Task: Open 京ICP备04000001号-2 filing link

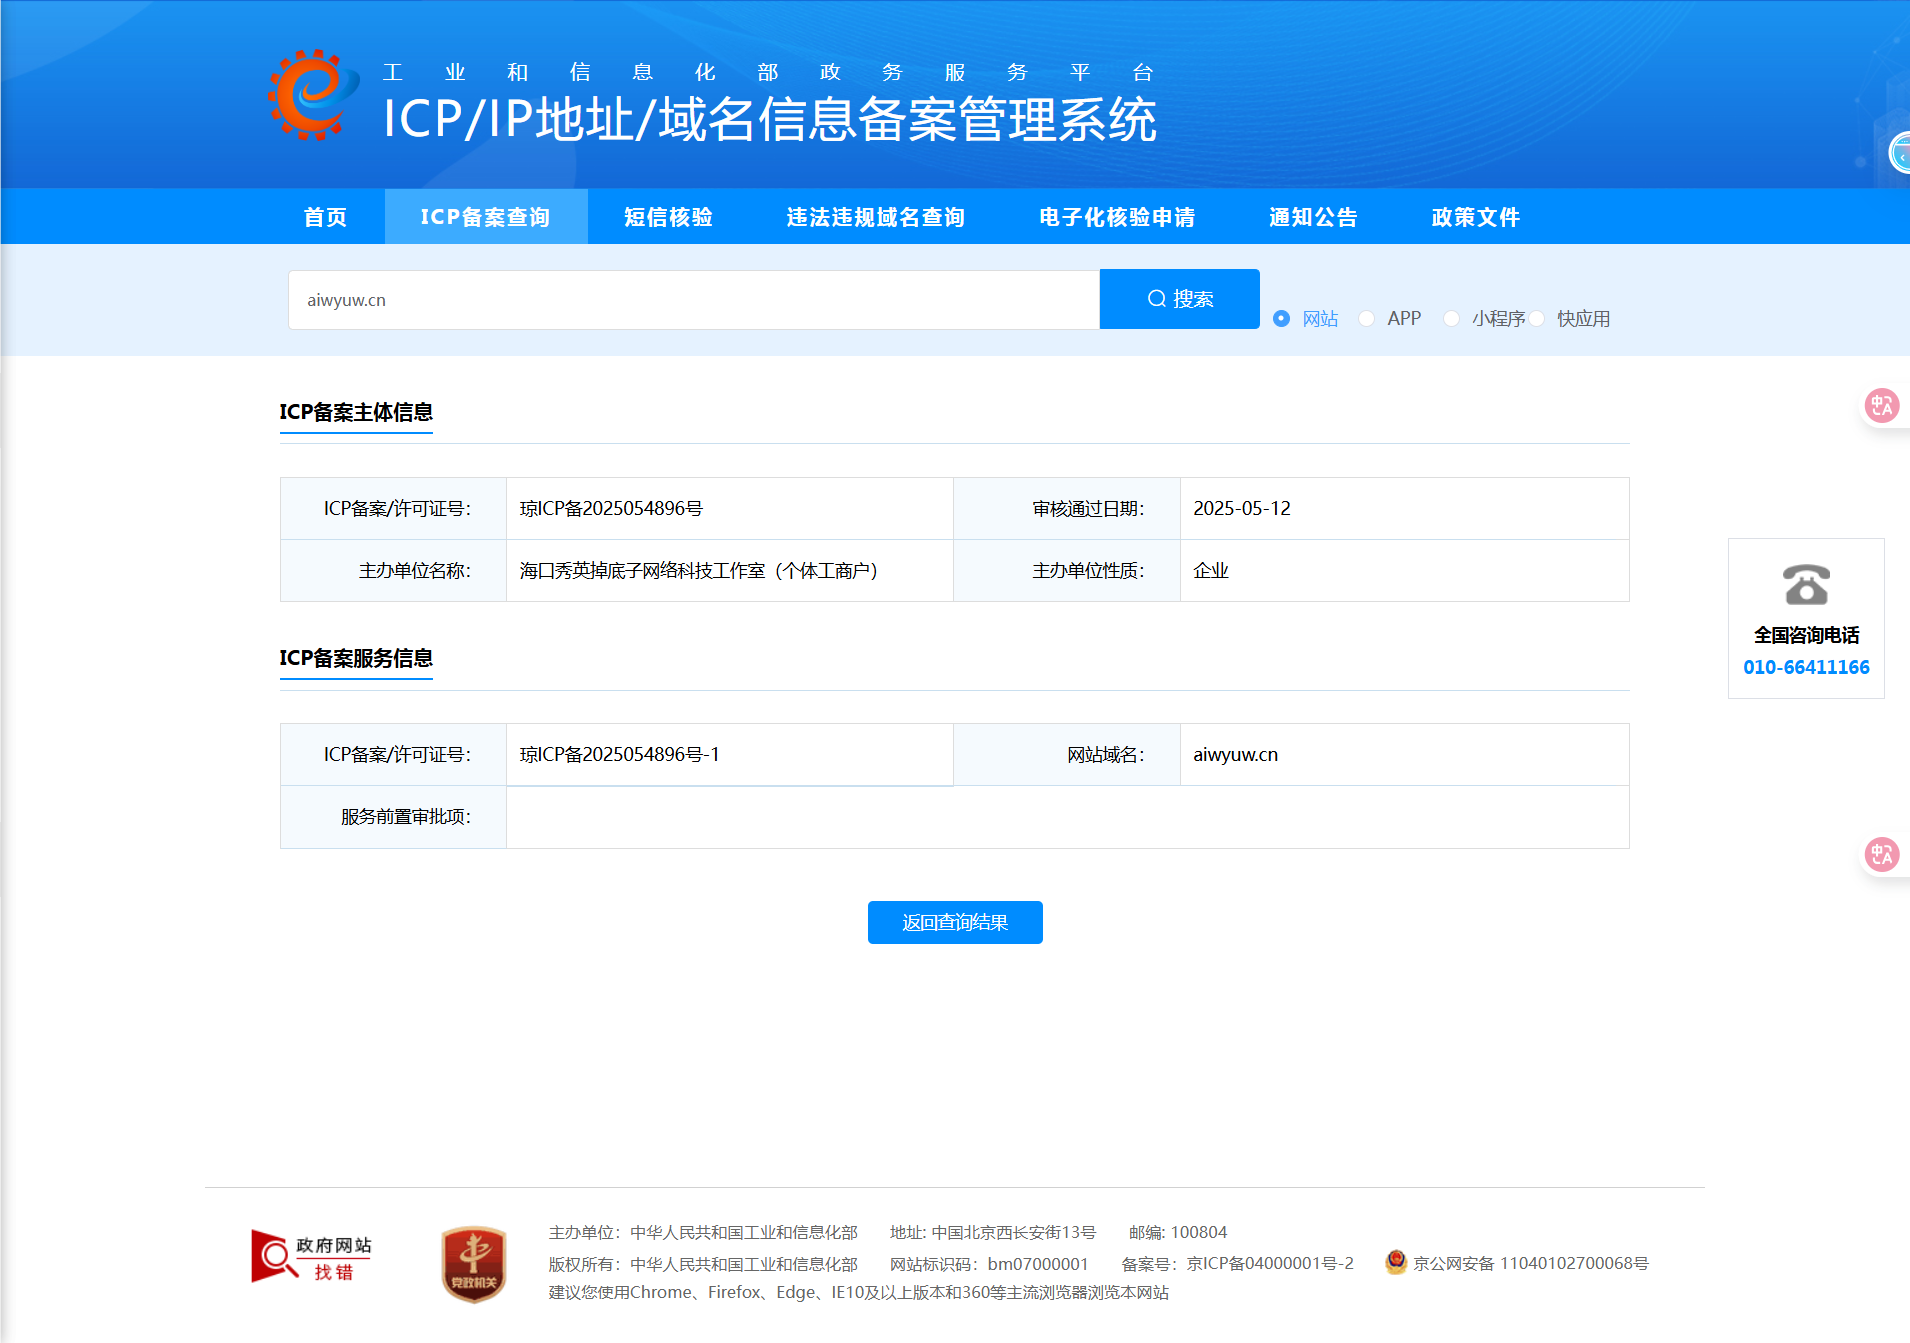Action: 1270,1263
